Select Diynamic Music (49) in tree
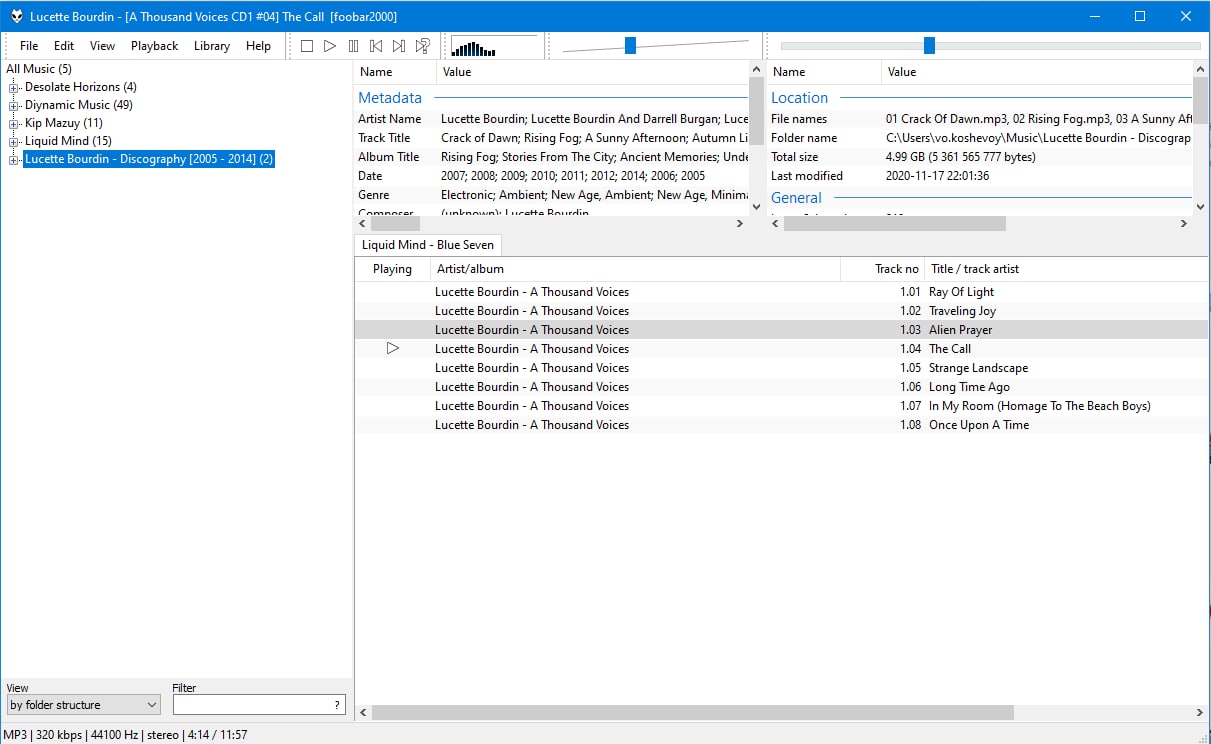This screenshot has height=744, width=1211. click(x=79, y=105)
